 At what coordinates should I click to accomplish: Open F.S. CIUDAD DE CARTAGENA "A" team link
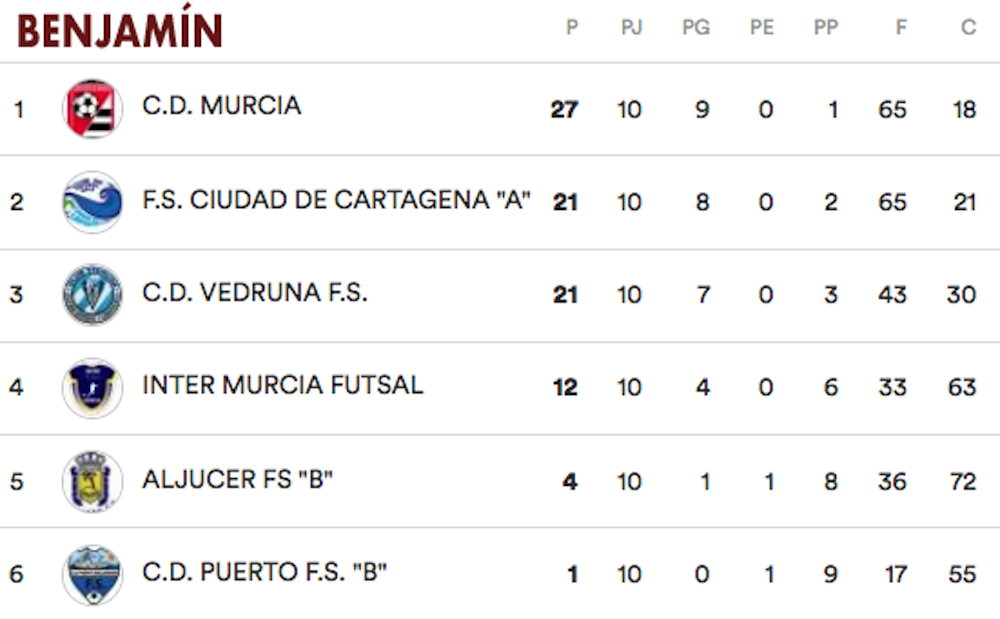pyautogui.click(x=336, y=200)
